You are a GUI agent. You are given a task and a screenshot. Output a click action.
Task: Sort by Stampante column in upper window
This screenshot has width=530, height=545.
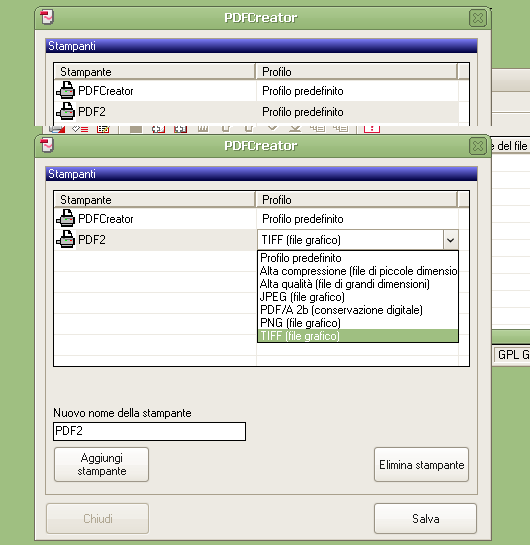click(x=155, y=72)
